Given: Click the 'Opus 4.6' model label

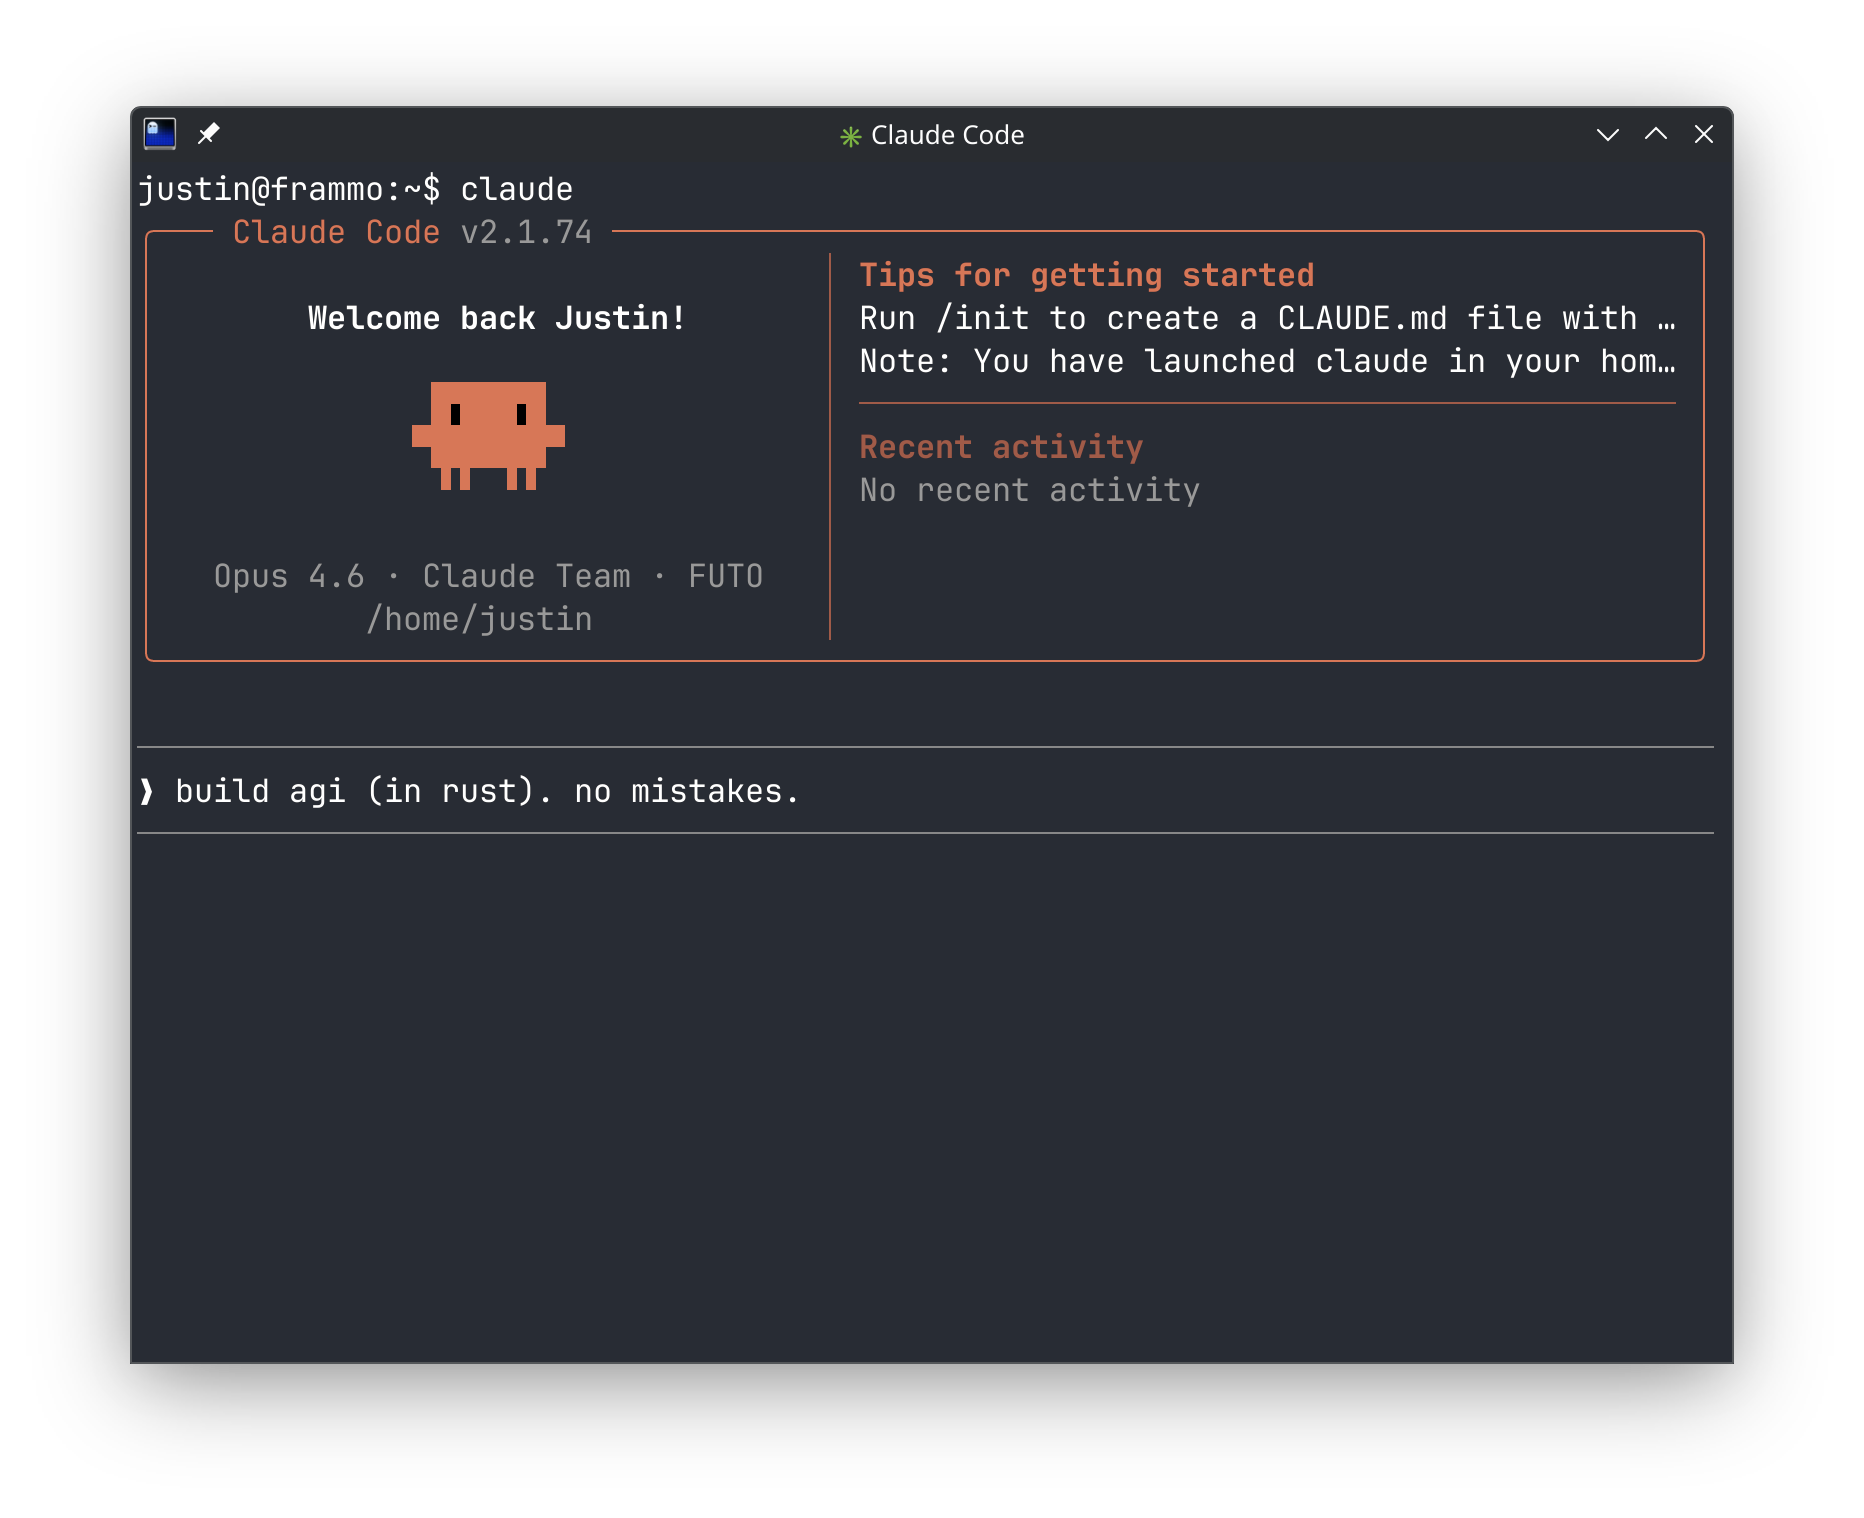Looking at the screenshot, I should click(289, 576).
